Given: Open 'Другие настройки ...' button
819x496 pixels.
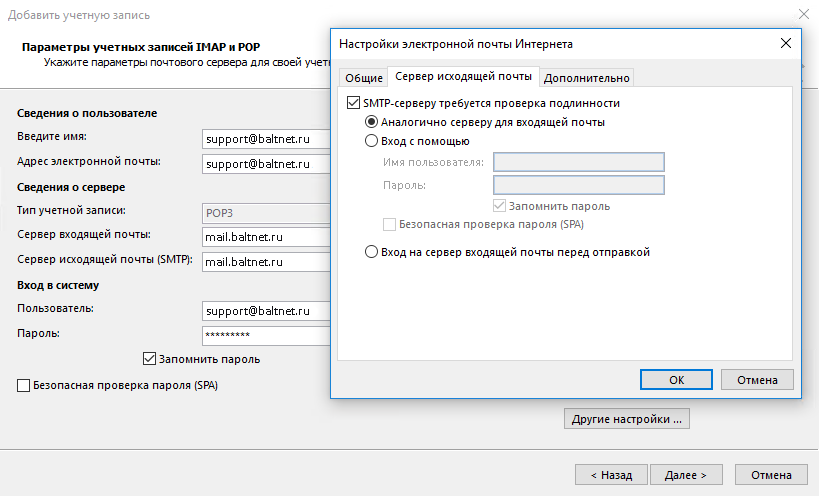Looking at the screenshot, I should click(627, 419).
